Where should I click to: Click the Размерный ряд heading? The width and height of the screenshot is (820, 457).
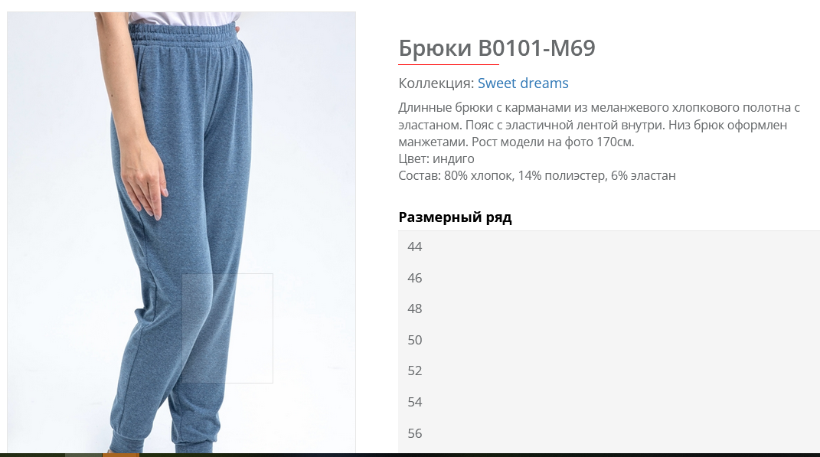point(455,217)
